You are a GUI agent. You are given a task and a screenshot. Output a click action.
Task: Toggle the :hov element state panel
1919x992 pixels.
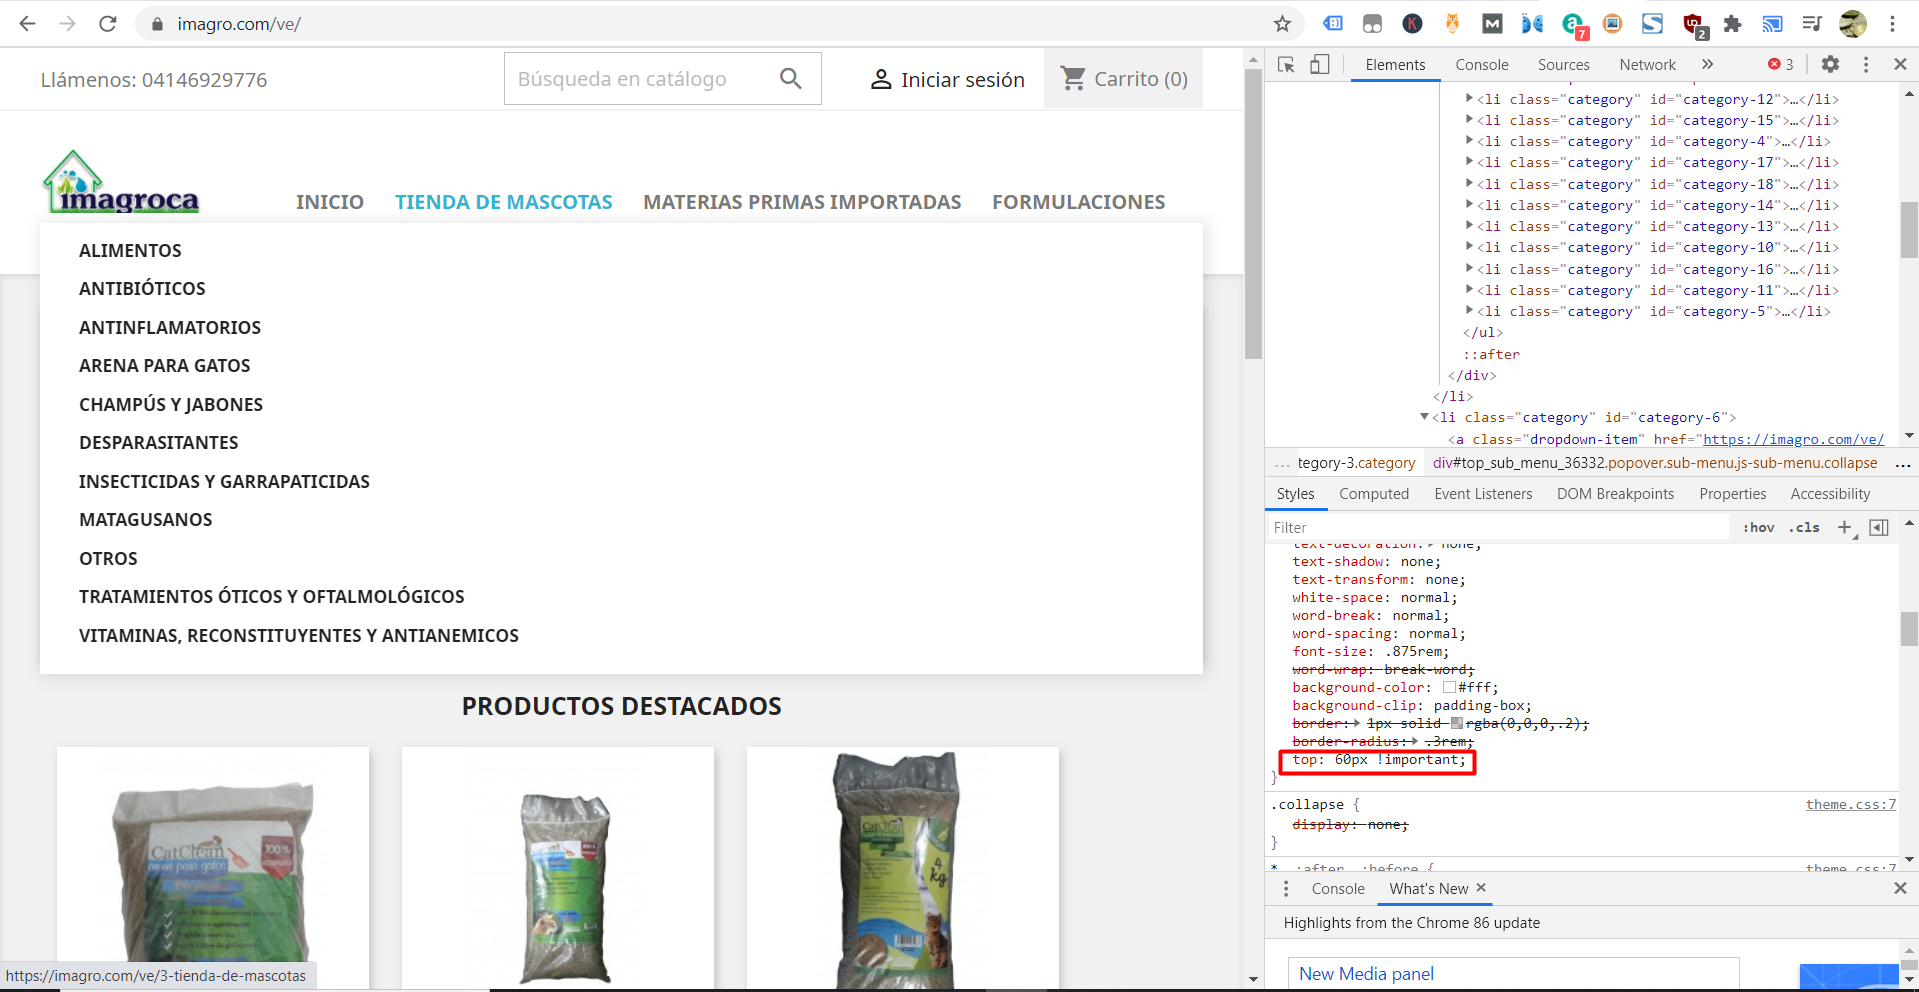click(1759, 528)
